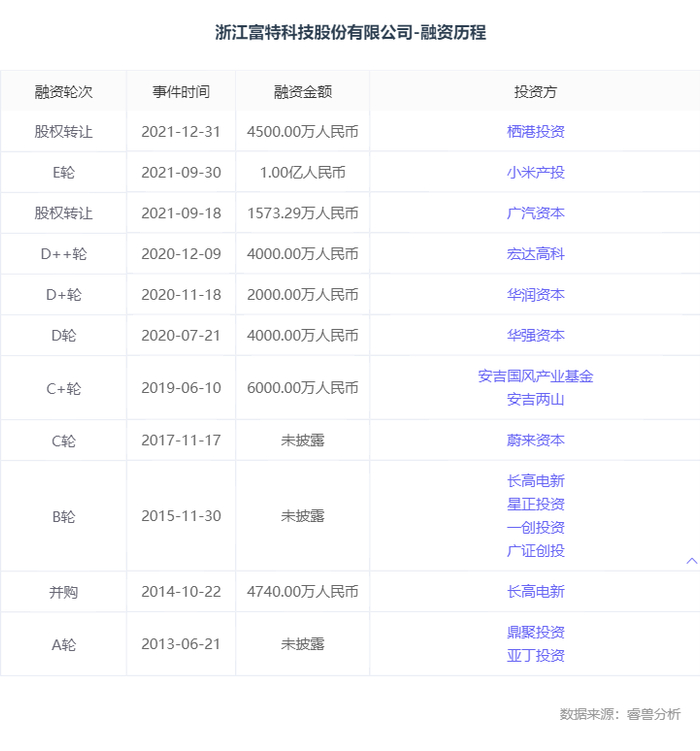
Task: Open investor link 宏达高科
Action: coord(535,254)
